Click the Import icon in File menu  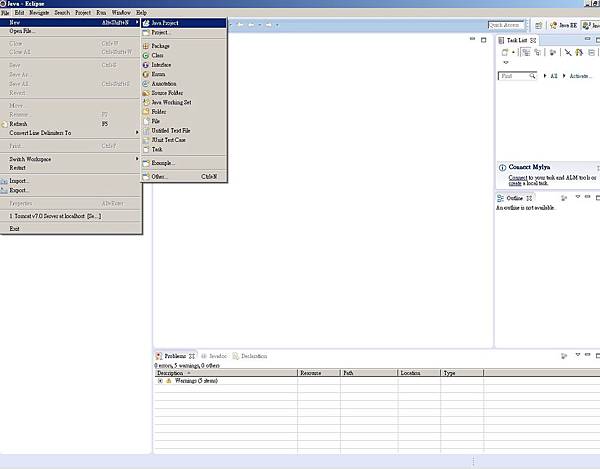[4, 181]
